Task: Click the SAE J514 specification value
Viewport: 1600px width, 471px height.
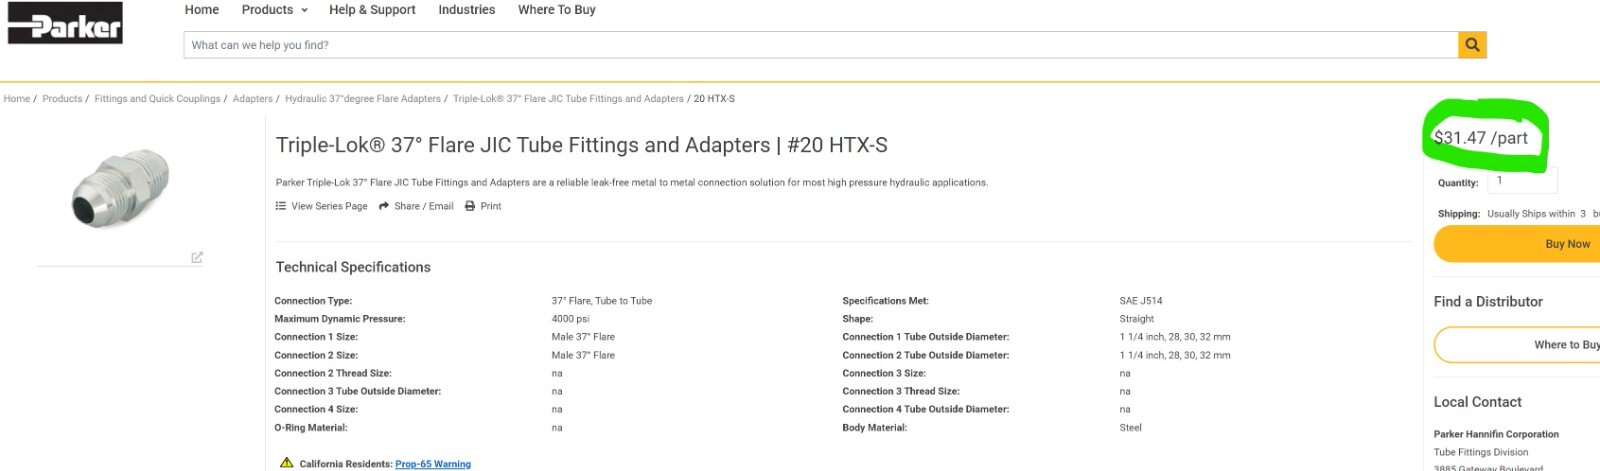Action: point(1141,301)
